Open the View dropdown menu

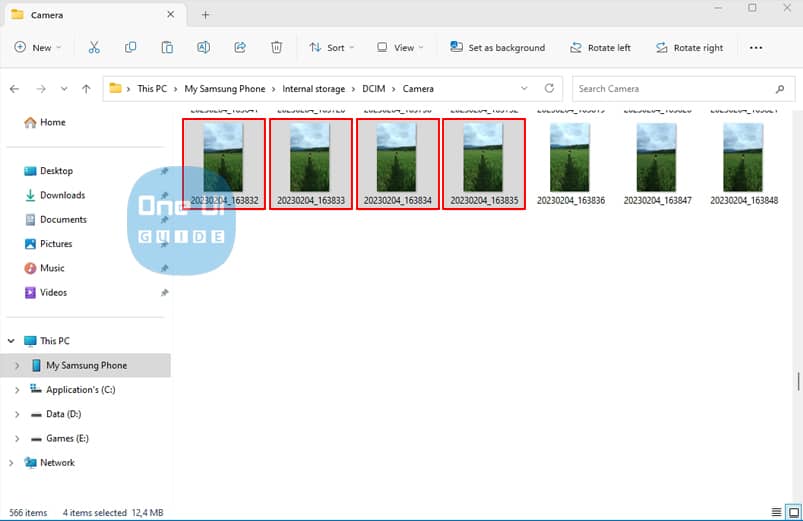tap(400, 47)
